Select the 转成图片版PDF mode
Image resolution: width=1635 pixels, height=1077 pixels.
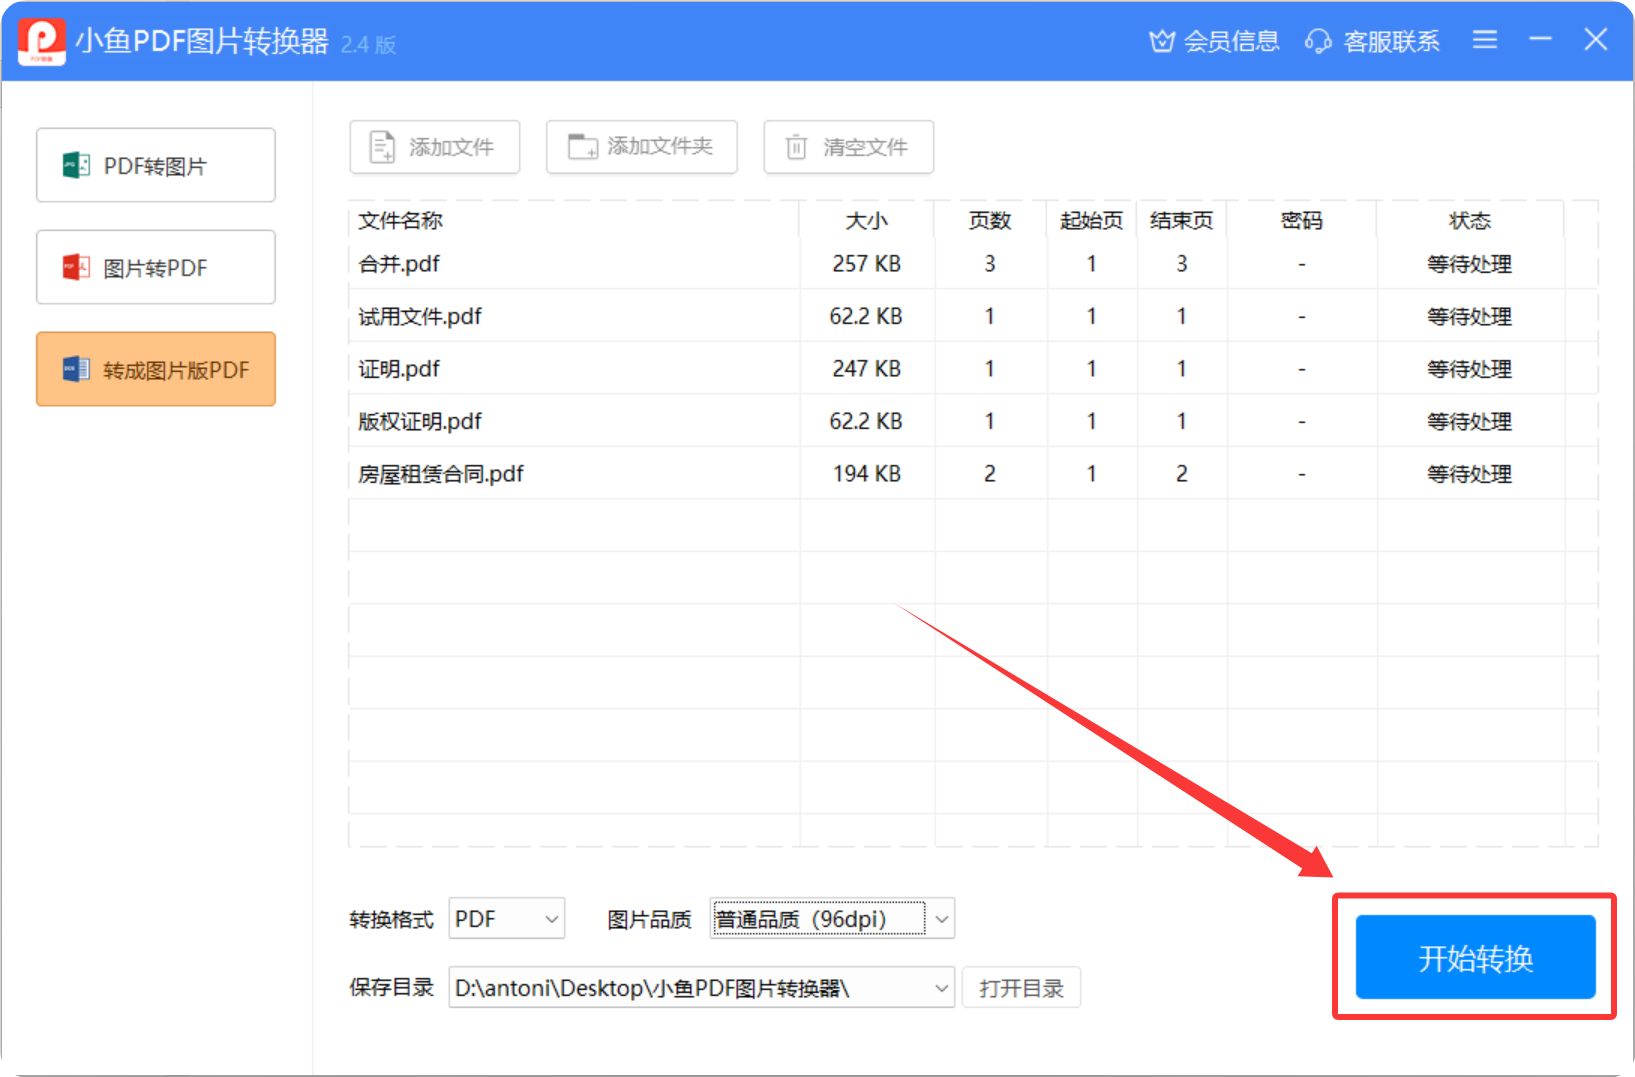(155, 369)
